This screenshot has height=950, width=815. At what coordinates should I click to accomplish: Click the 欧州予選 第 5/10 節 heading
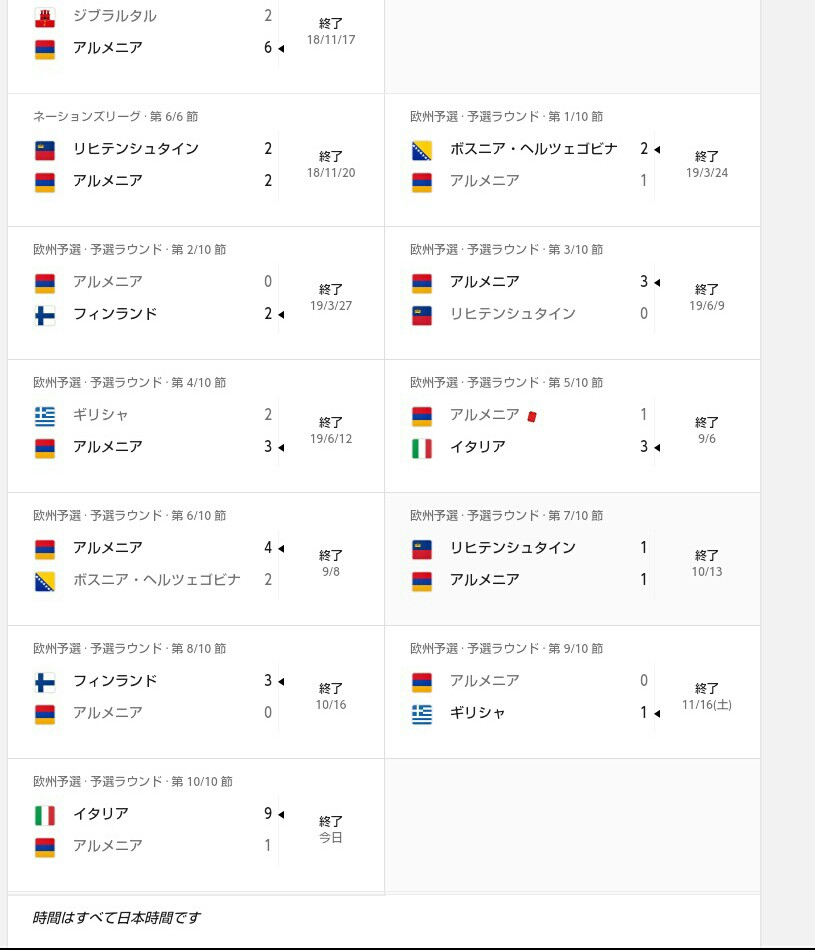(507, 382)
